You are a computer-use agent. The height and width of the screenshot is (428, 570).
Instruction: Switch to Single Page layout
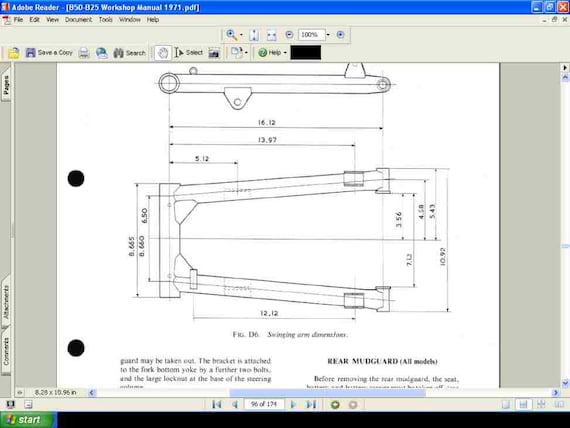[506, 404]
